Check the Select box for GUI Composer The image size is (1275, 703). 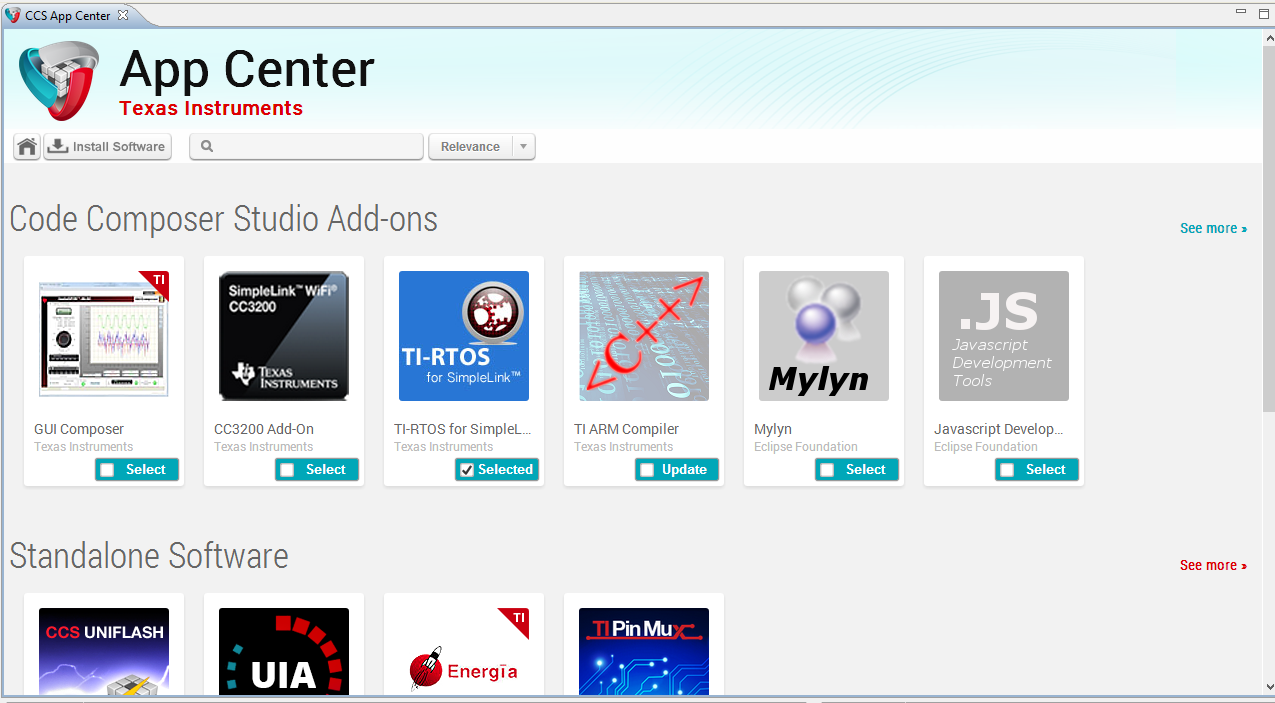tap(106, 469)
